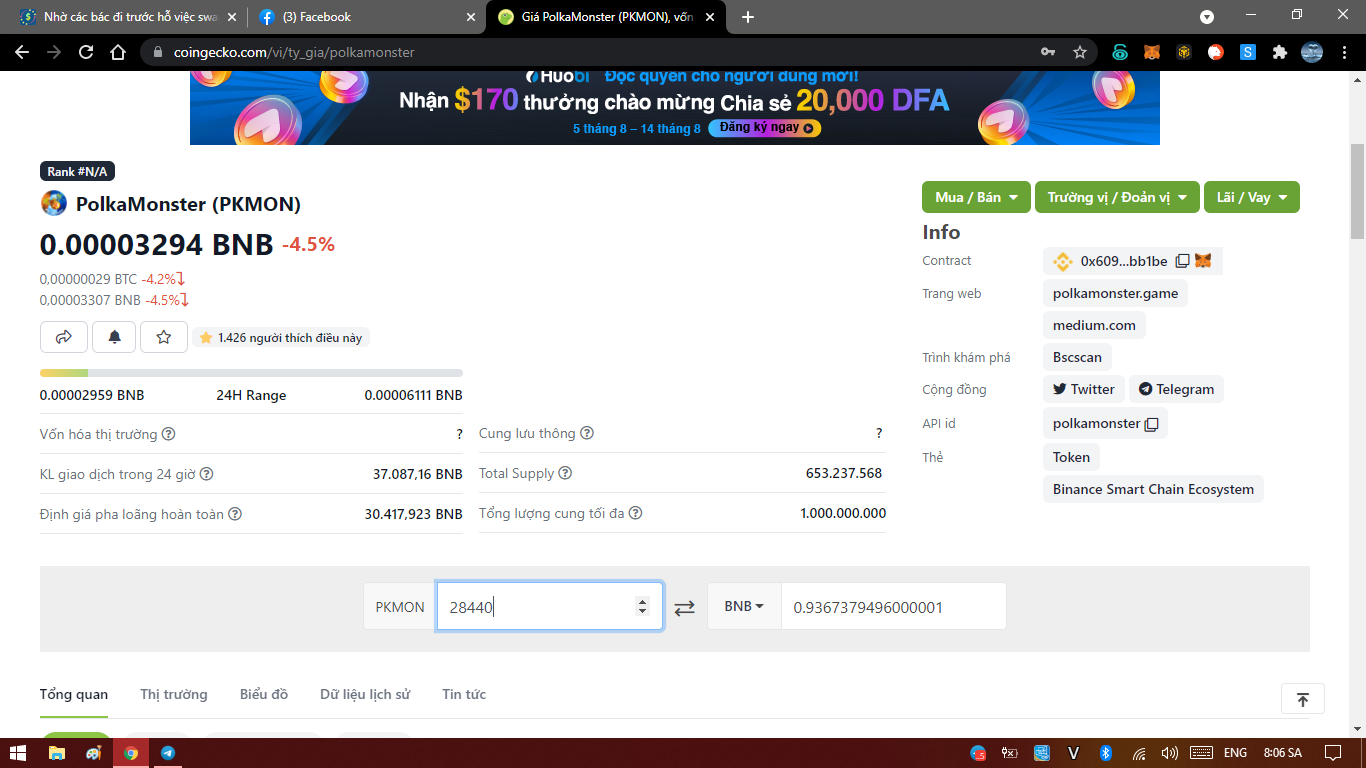The height and width of the screenshot is (768, 1366).
Task: Switch to the Tin tức tab
Action: pos(464,694)
